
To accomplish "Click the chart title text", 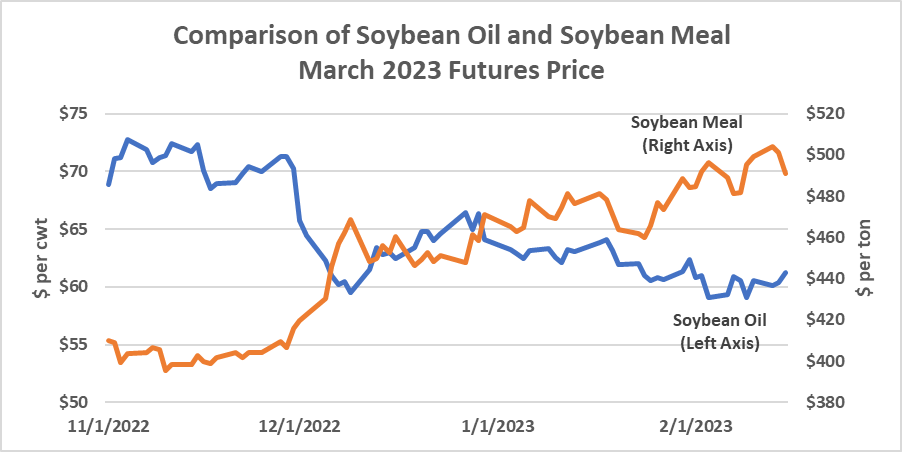I will coord(452,53).
